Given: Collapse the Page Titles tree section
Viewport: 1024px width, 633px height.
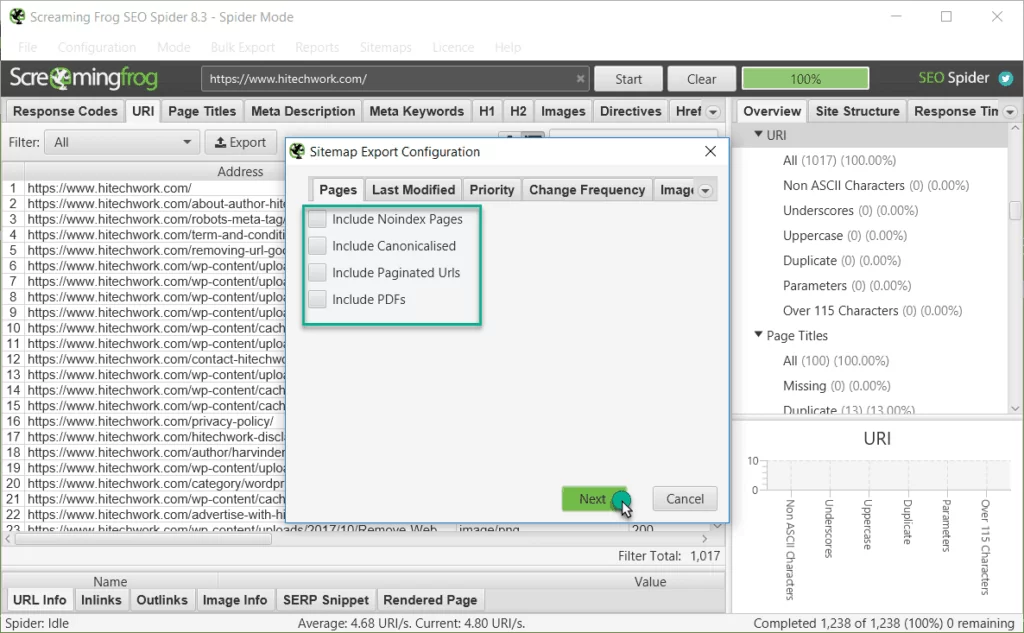Looking at the screenshot, I should pos(758,334).
